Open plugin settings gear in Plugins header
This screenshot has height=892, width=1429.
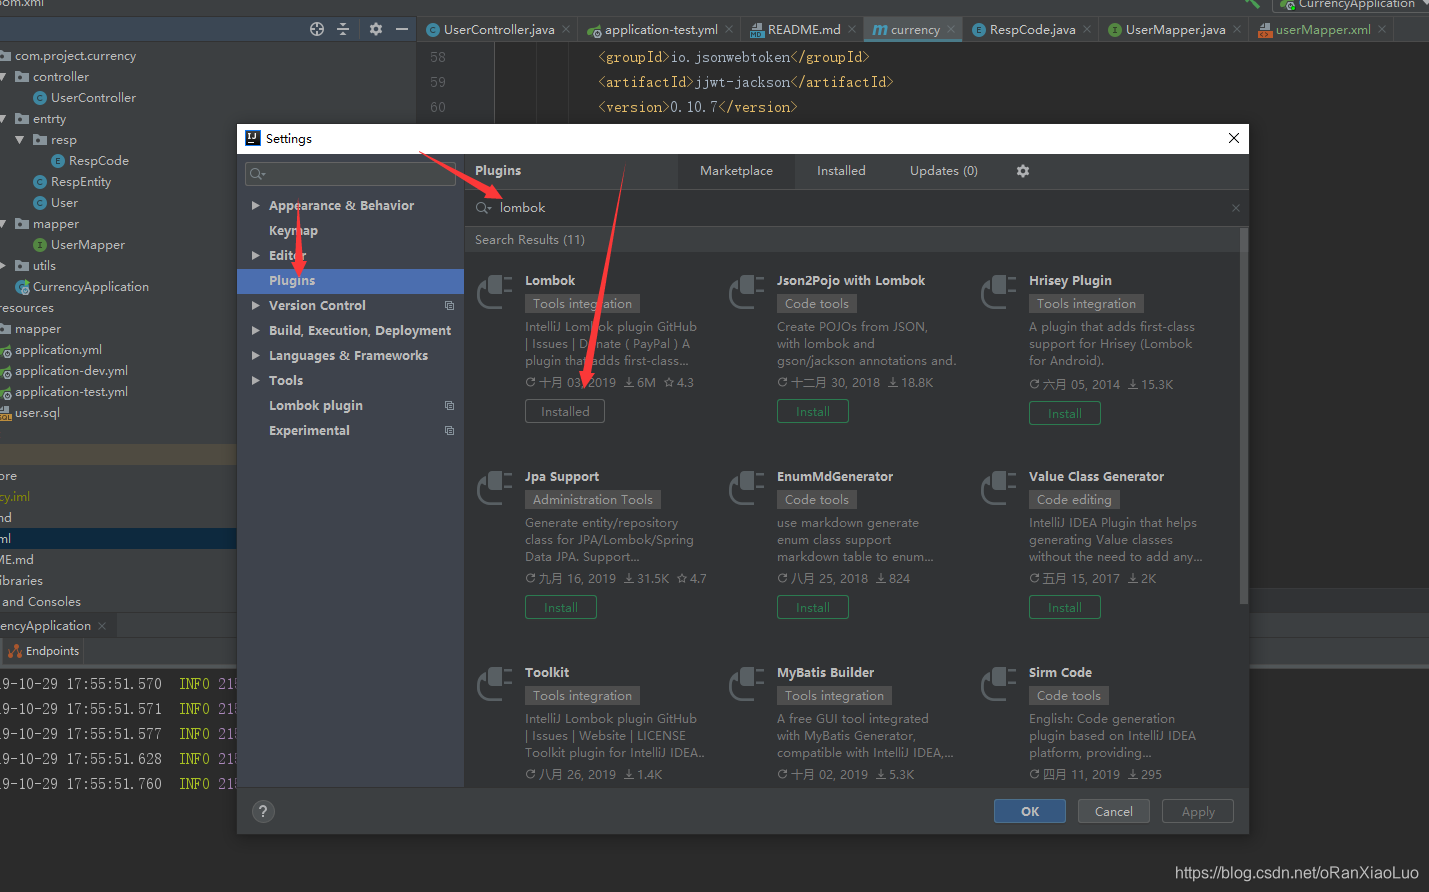point(1023,171)
